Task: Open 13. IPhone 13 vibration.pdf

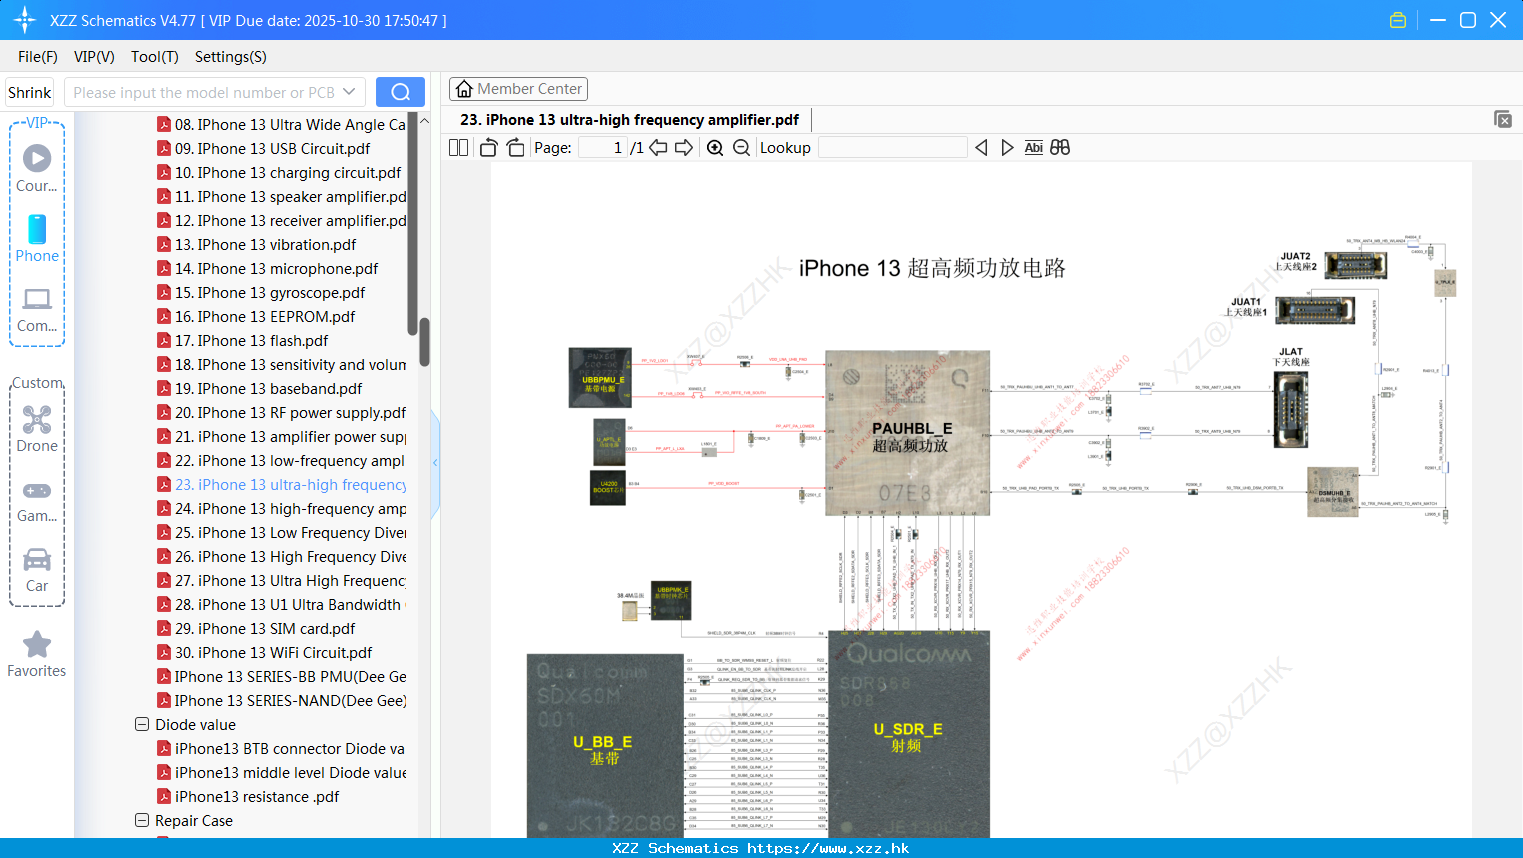Action: tap(257, 245)
